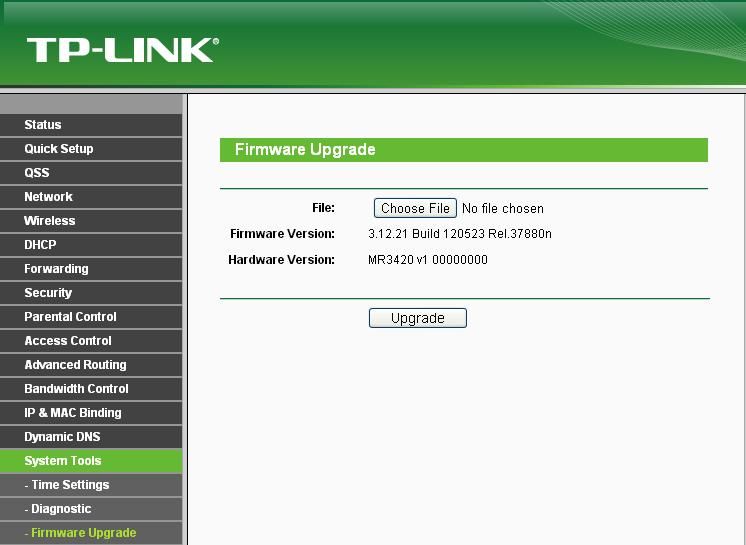The image size is (746, 545).
Task: Expand the Network menu
Action: (48, 197)
